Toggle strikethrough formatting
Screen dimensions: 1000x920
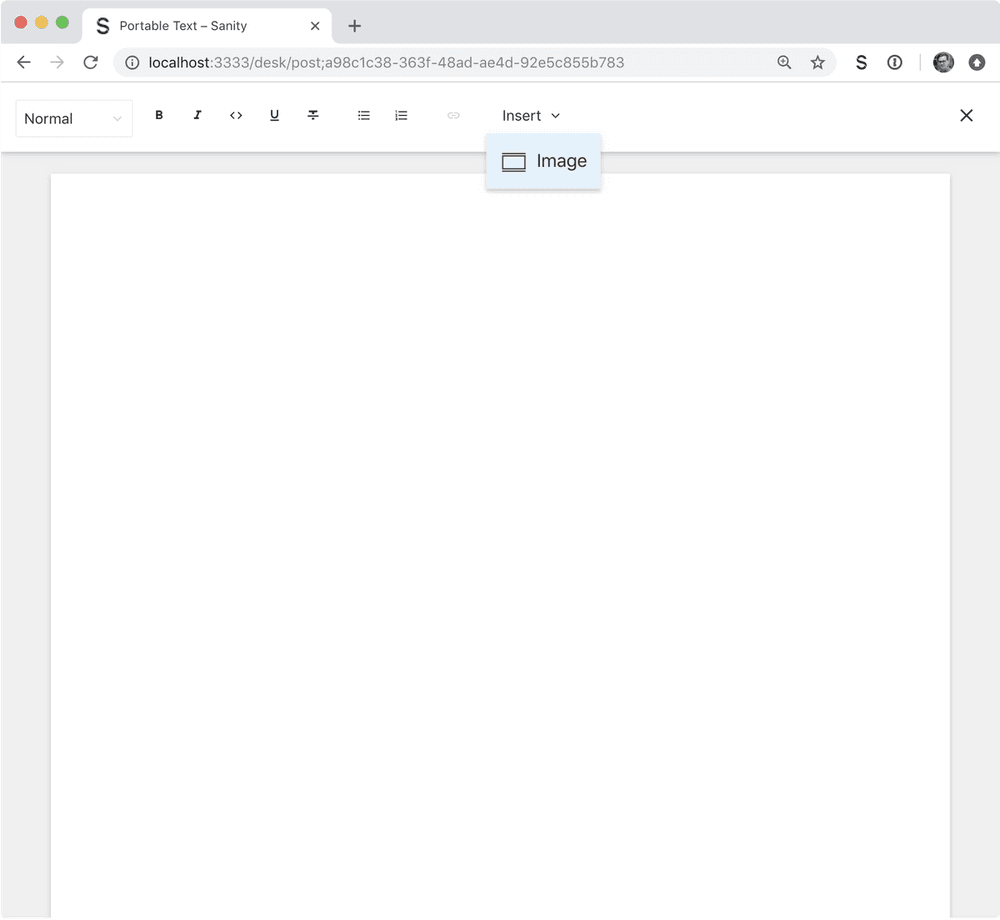coord(313,115)
